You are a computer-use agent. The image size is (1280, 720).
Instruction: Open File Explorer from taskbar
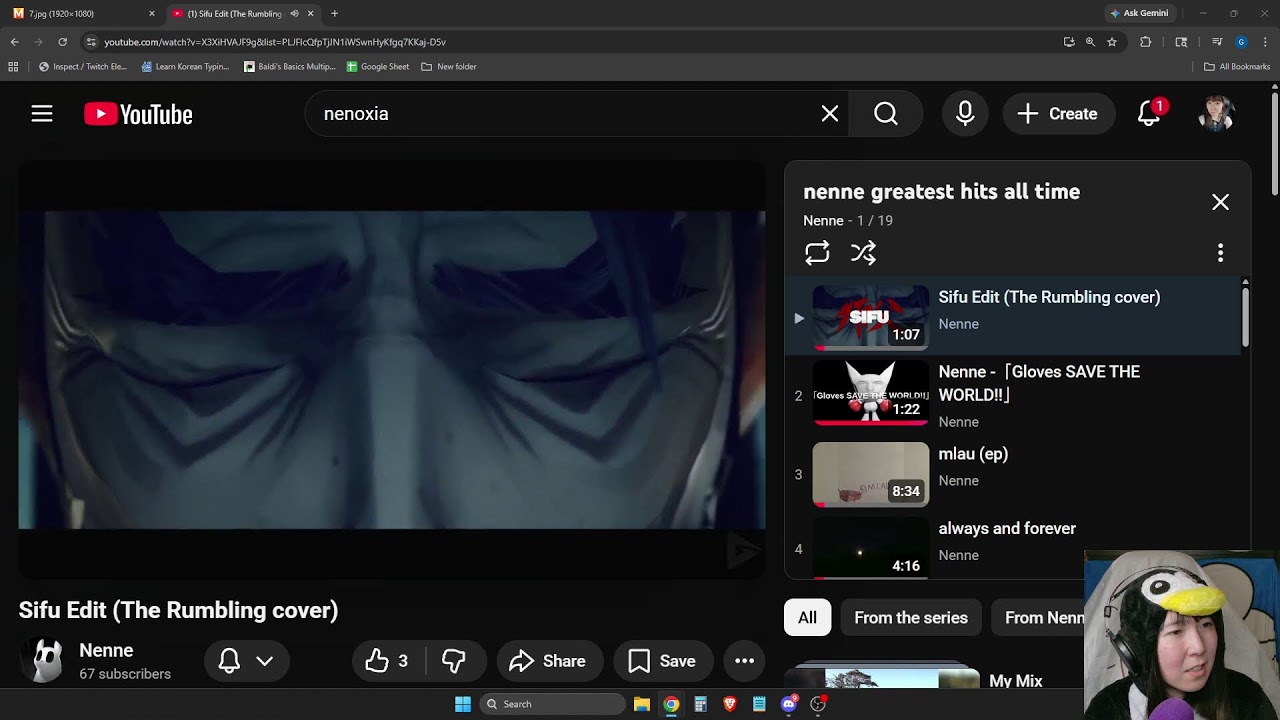(642, 704)
